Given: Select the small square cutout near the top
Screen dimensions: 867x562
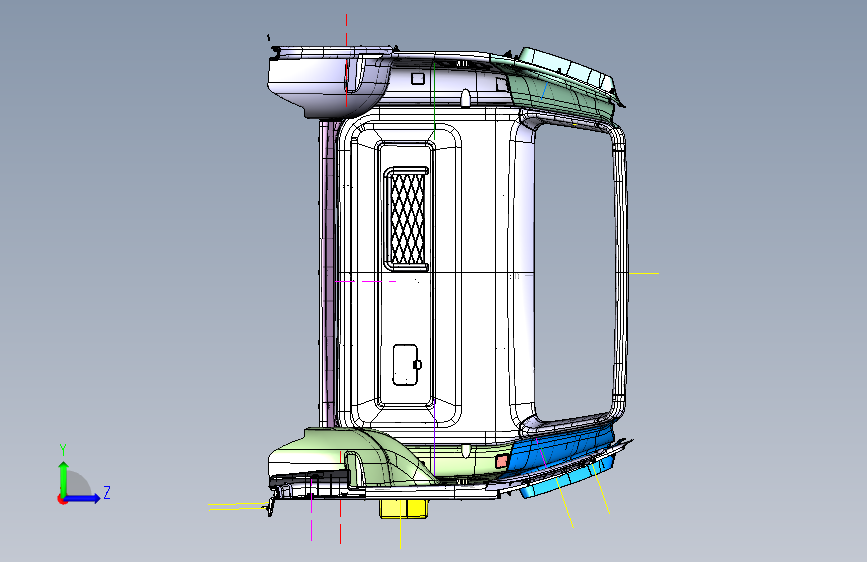Looking at the screenshot, I should click(417, 79).
